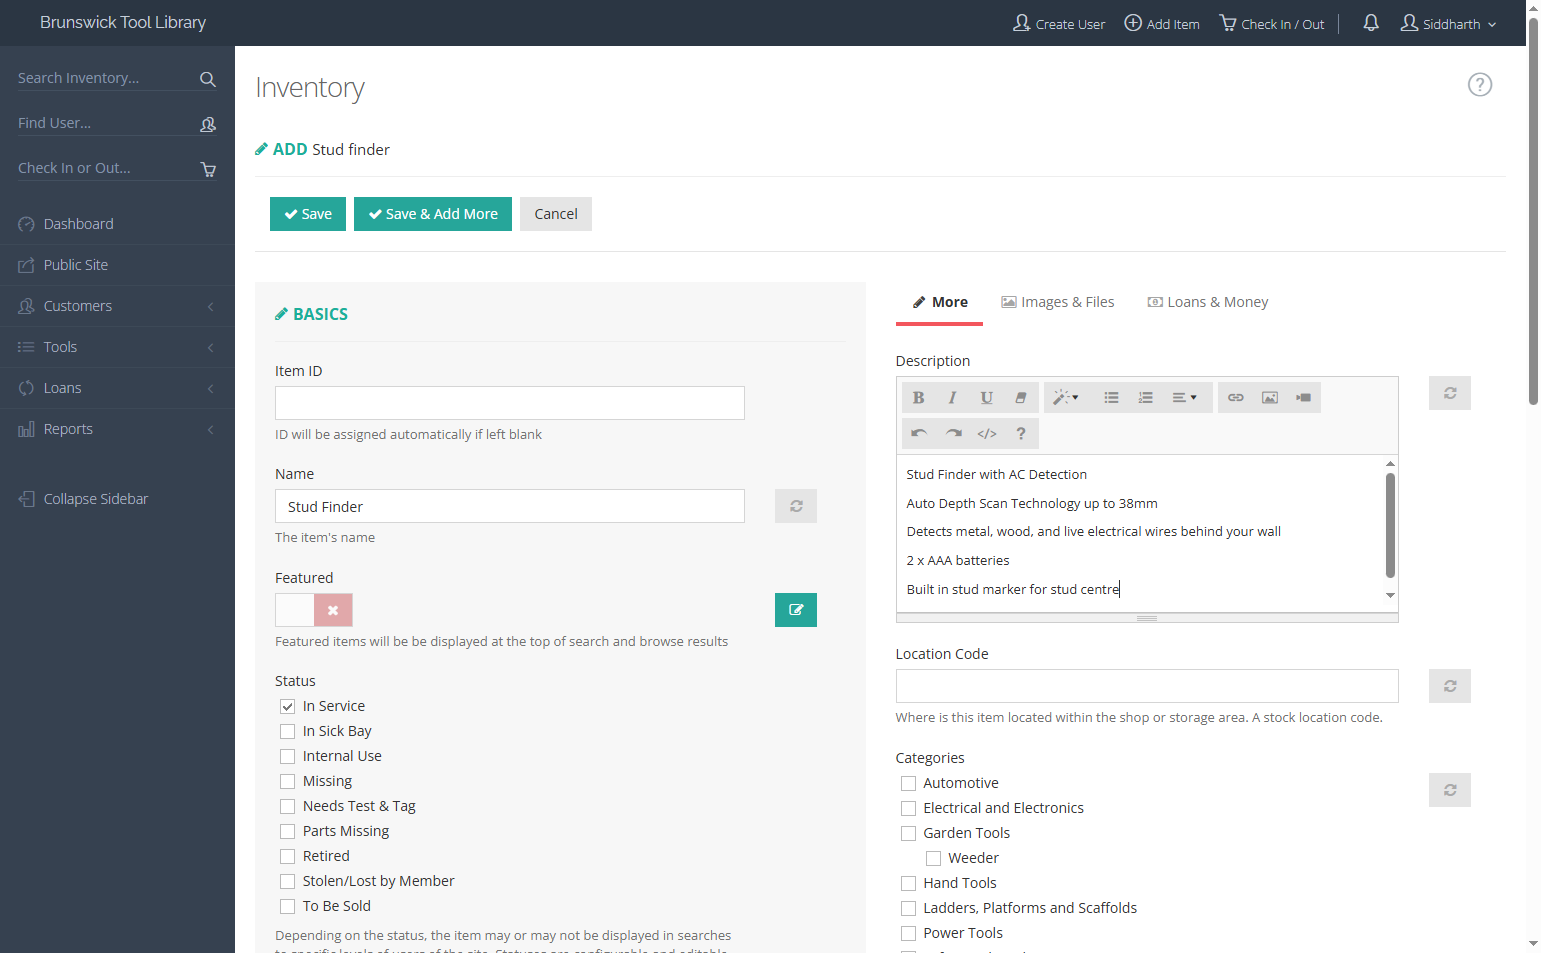The height and width of the screenshot is (953, 1541).
Task: Click the page help icon beside Inventory
Action: click(x=1480, y=85)
